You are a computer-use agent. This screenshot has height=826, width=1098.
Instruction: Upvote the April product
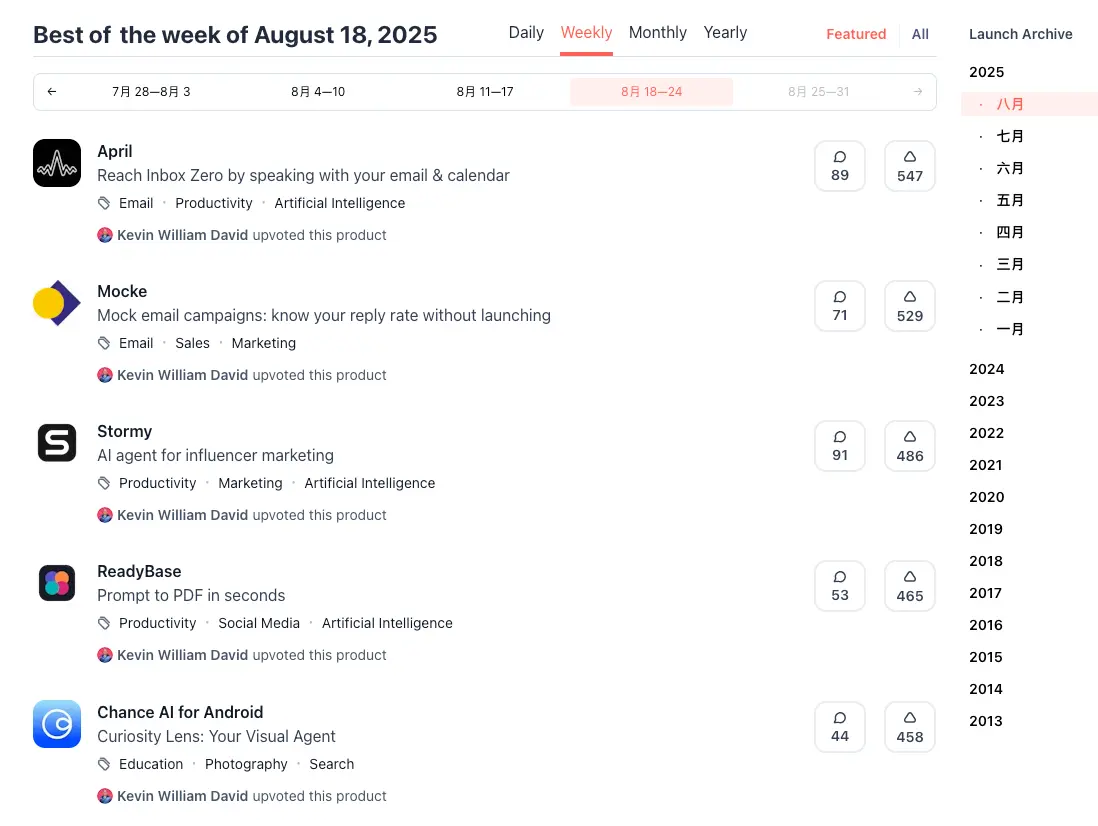[909, 166]
